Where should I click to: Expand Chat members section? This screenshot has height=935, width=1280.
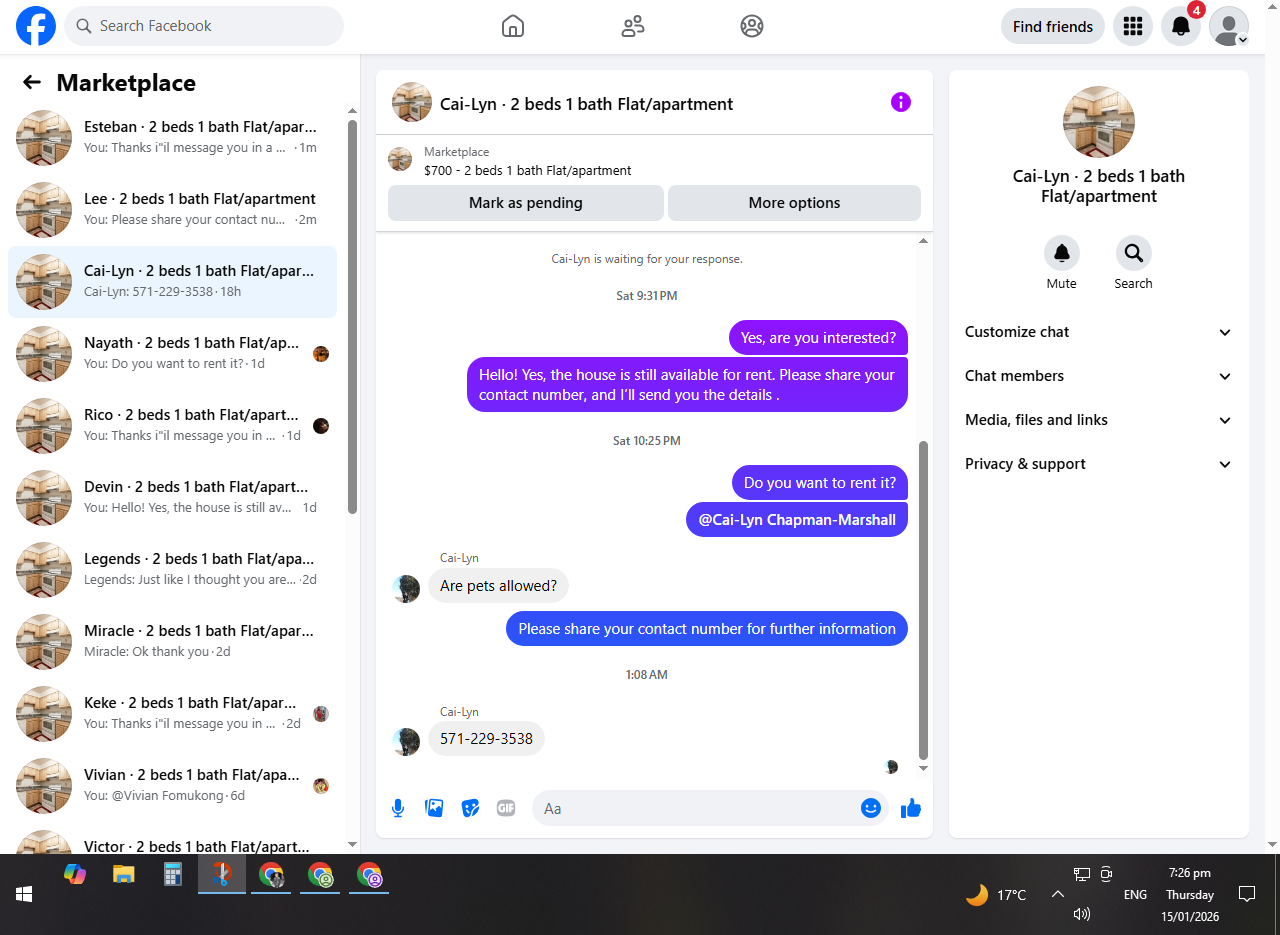click(x=1098, y=376)
